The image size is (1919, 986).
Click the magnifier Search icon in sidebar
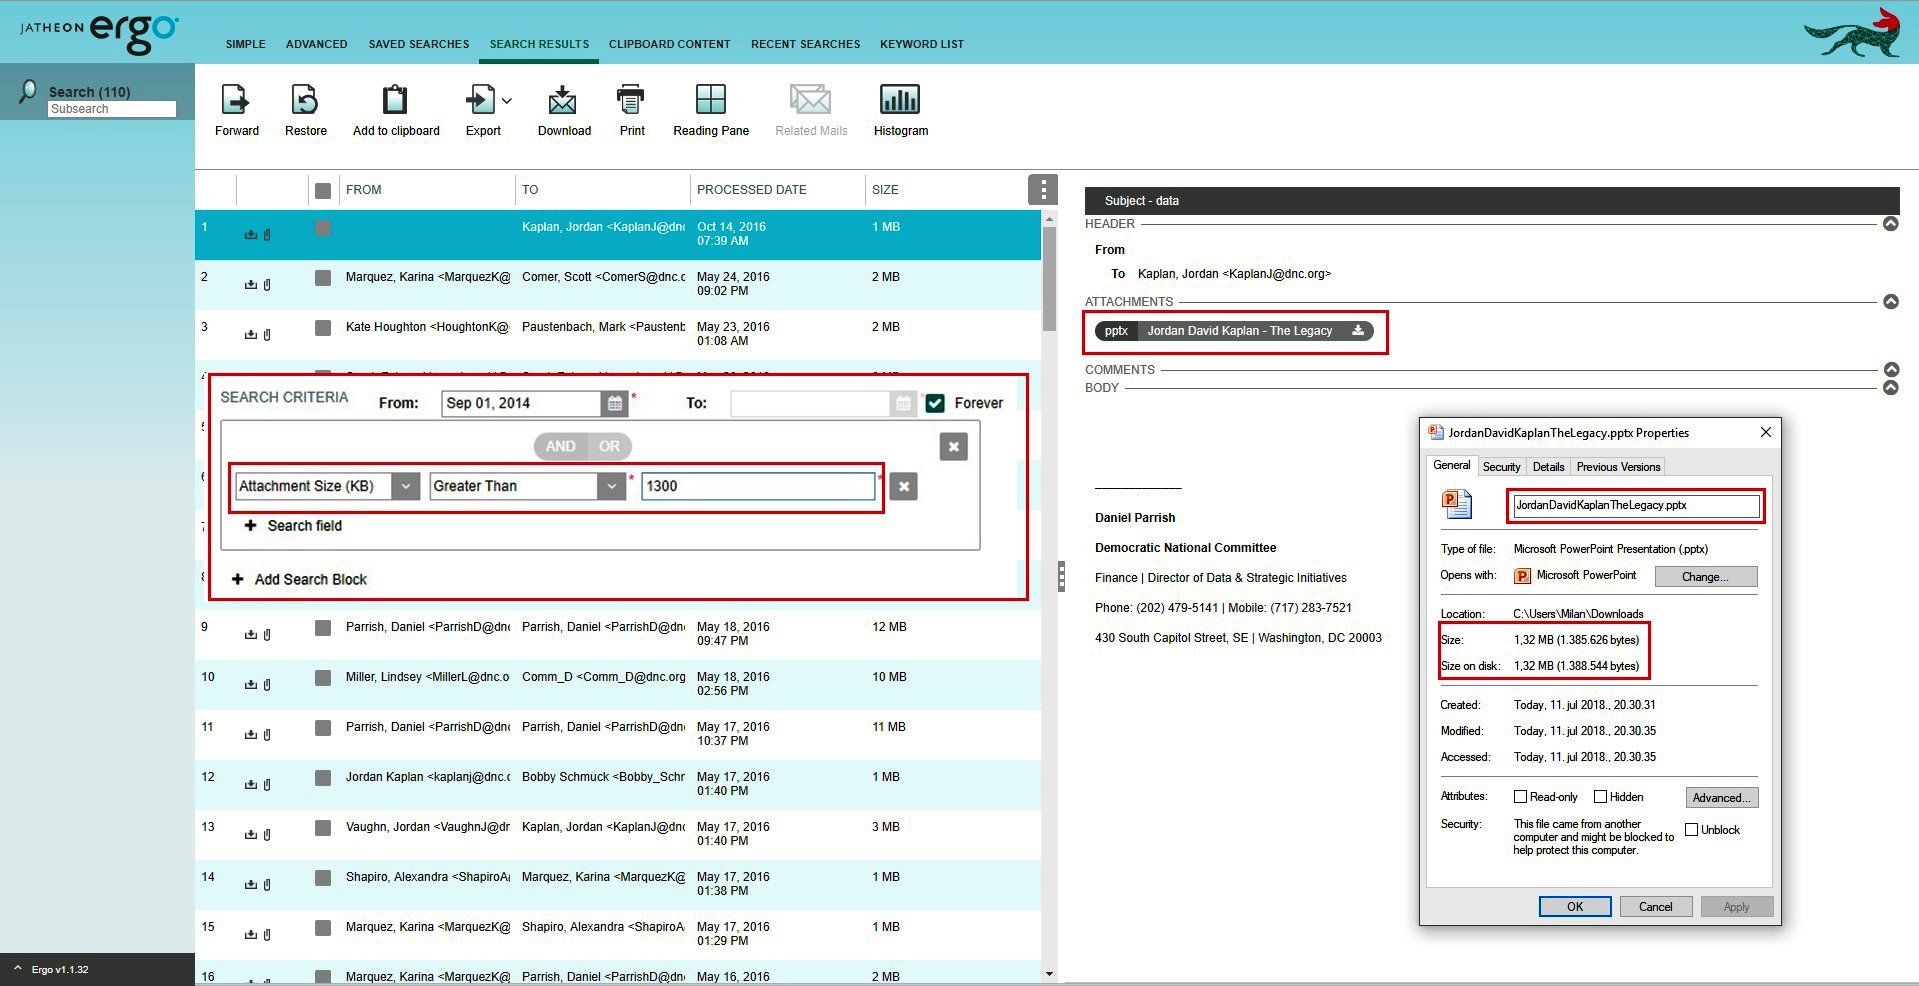tap(28, 92)
